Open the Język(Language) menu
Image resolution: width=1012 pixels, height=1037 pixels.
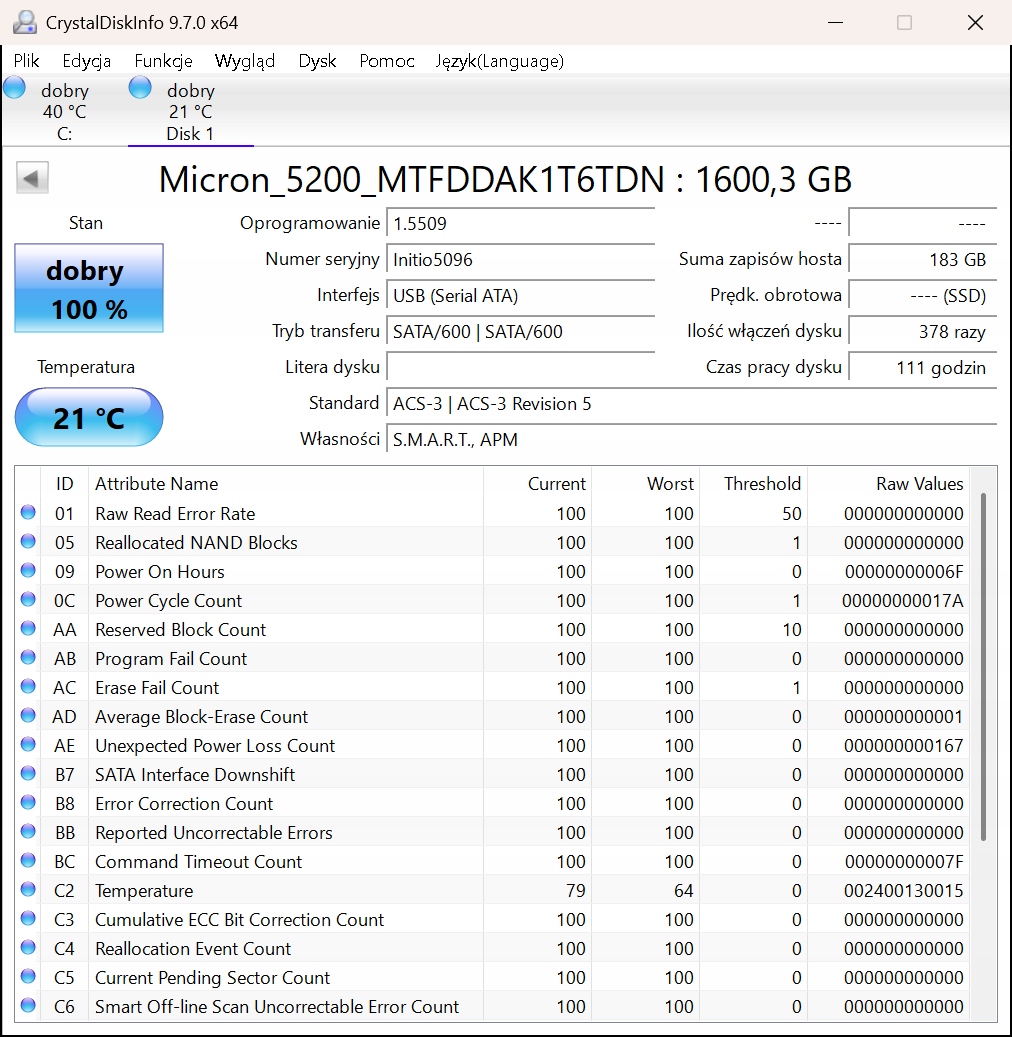499,61
